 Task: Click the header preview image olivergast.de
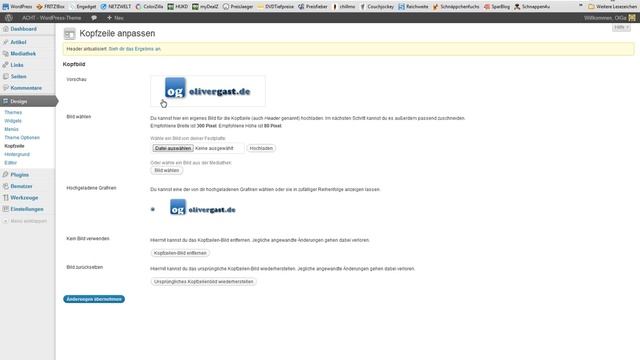point(207,91)
